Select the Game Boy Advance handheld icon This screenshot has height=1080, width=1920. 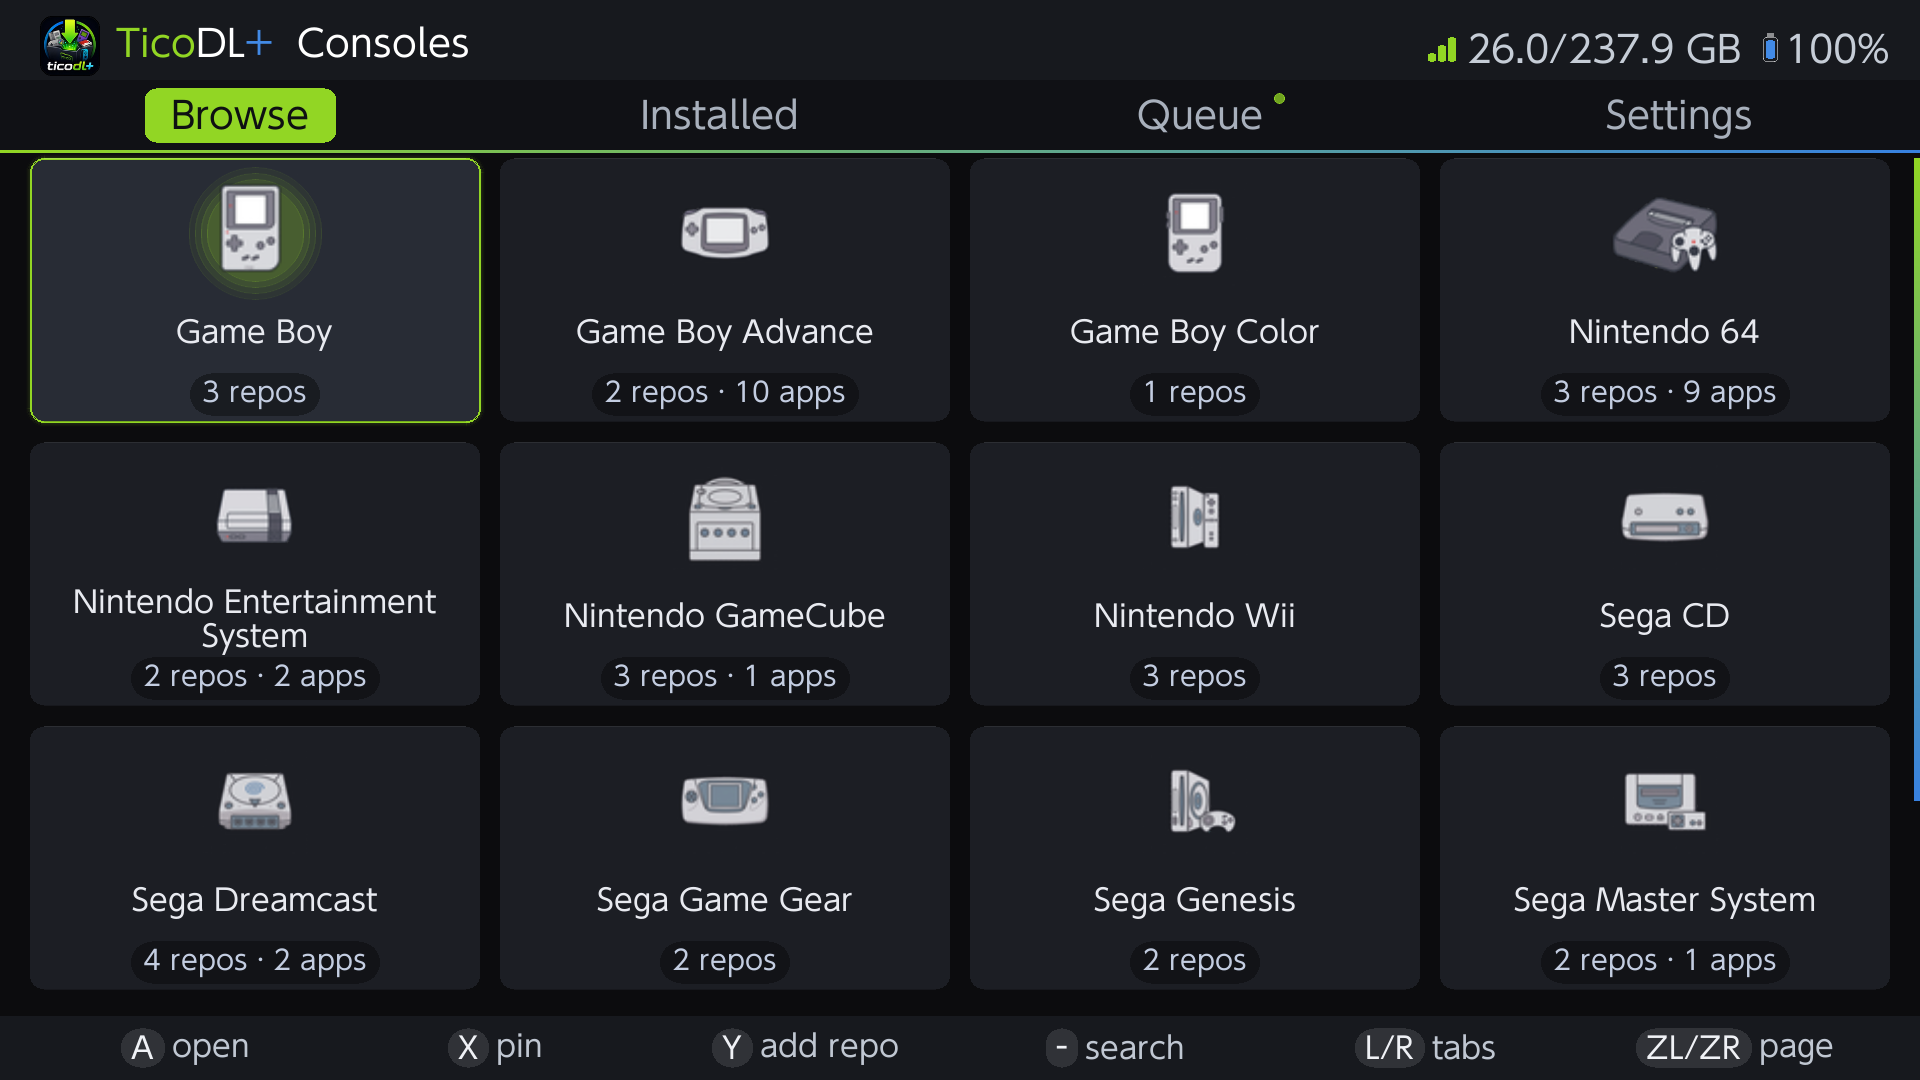coord(725,233)
